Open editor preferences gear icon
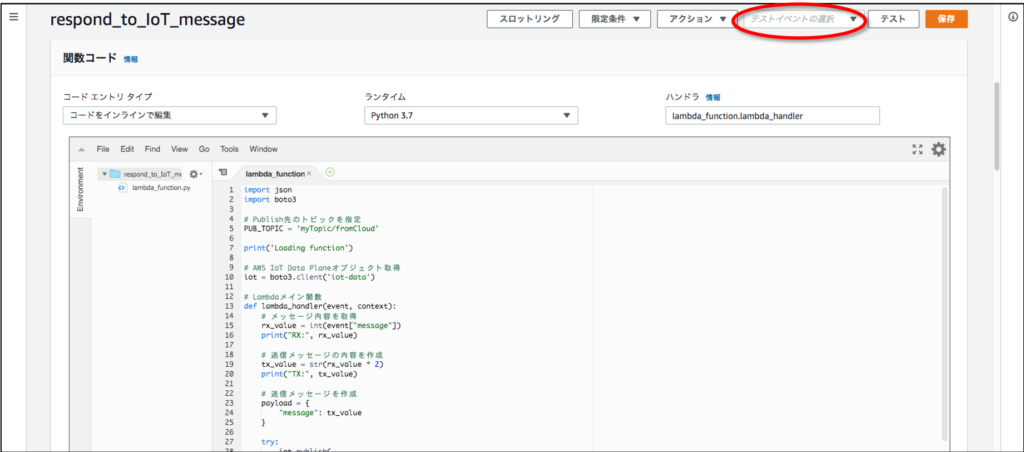The image size is (1024, 452). click(x=938, y=149)
